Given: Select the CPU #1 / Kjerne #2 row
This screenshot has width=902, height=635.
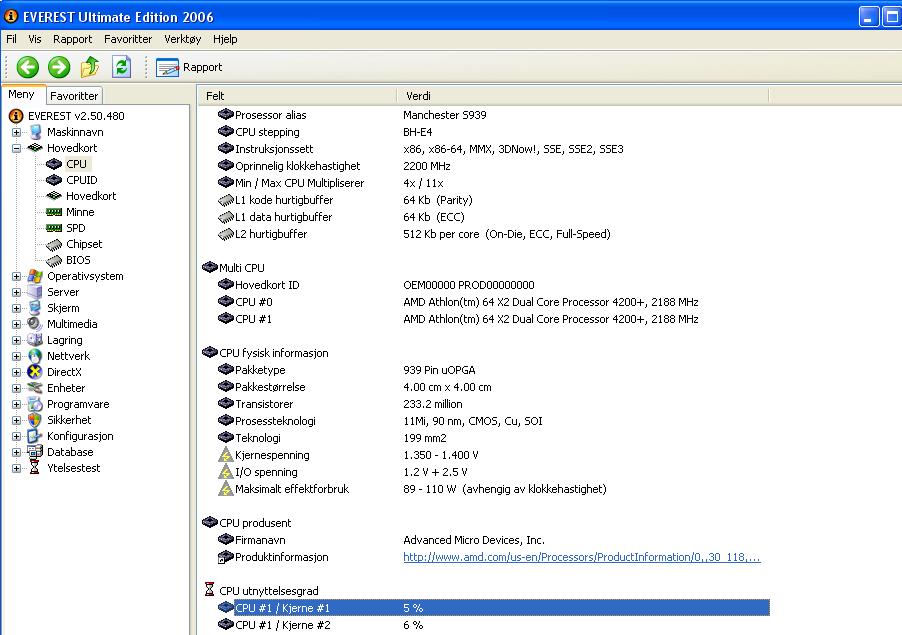Looking at the screenshot, I should [493, 625].
